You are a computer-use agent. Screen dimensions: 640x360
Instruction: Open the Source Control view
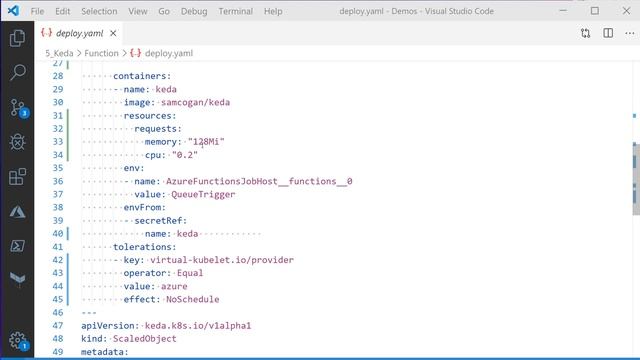pos(18,108)
